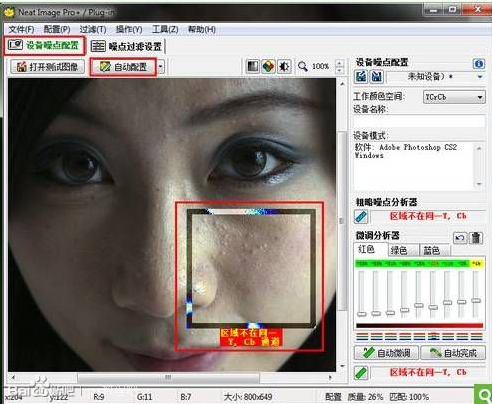Click 自动配置 button

(123, 67)
